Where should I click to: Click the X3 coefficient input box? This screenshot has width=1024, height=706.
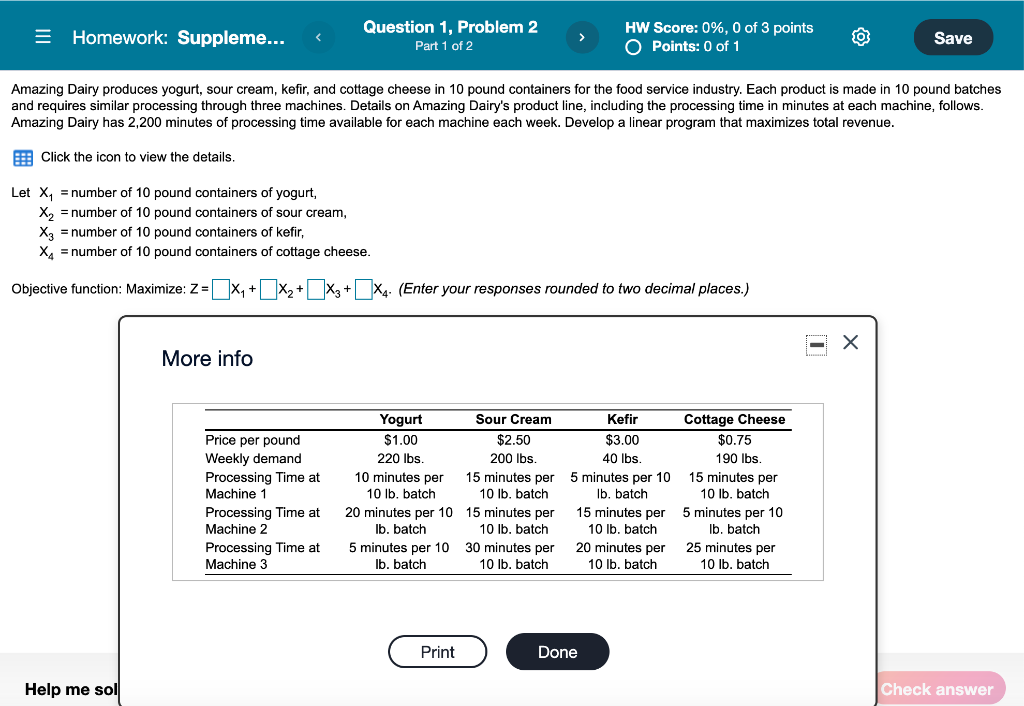(316, 289)
